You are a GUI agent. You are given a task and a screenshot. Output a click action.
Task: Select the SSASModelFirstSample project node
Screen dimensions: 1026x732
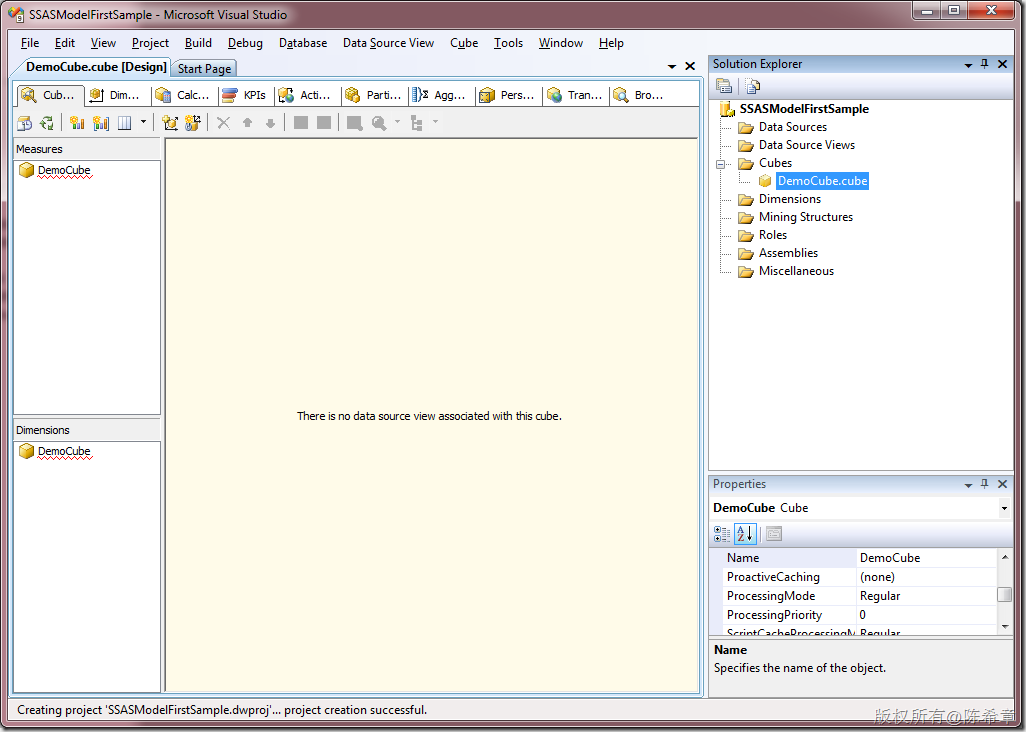point(804,109)
